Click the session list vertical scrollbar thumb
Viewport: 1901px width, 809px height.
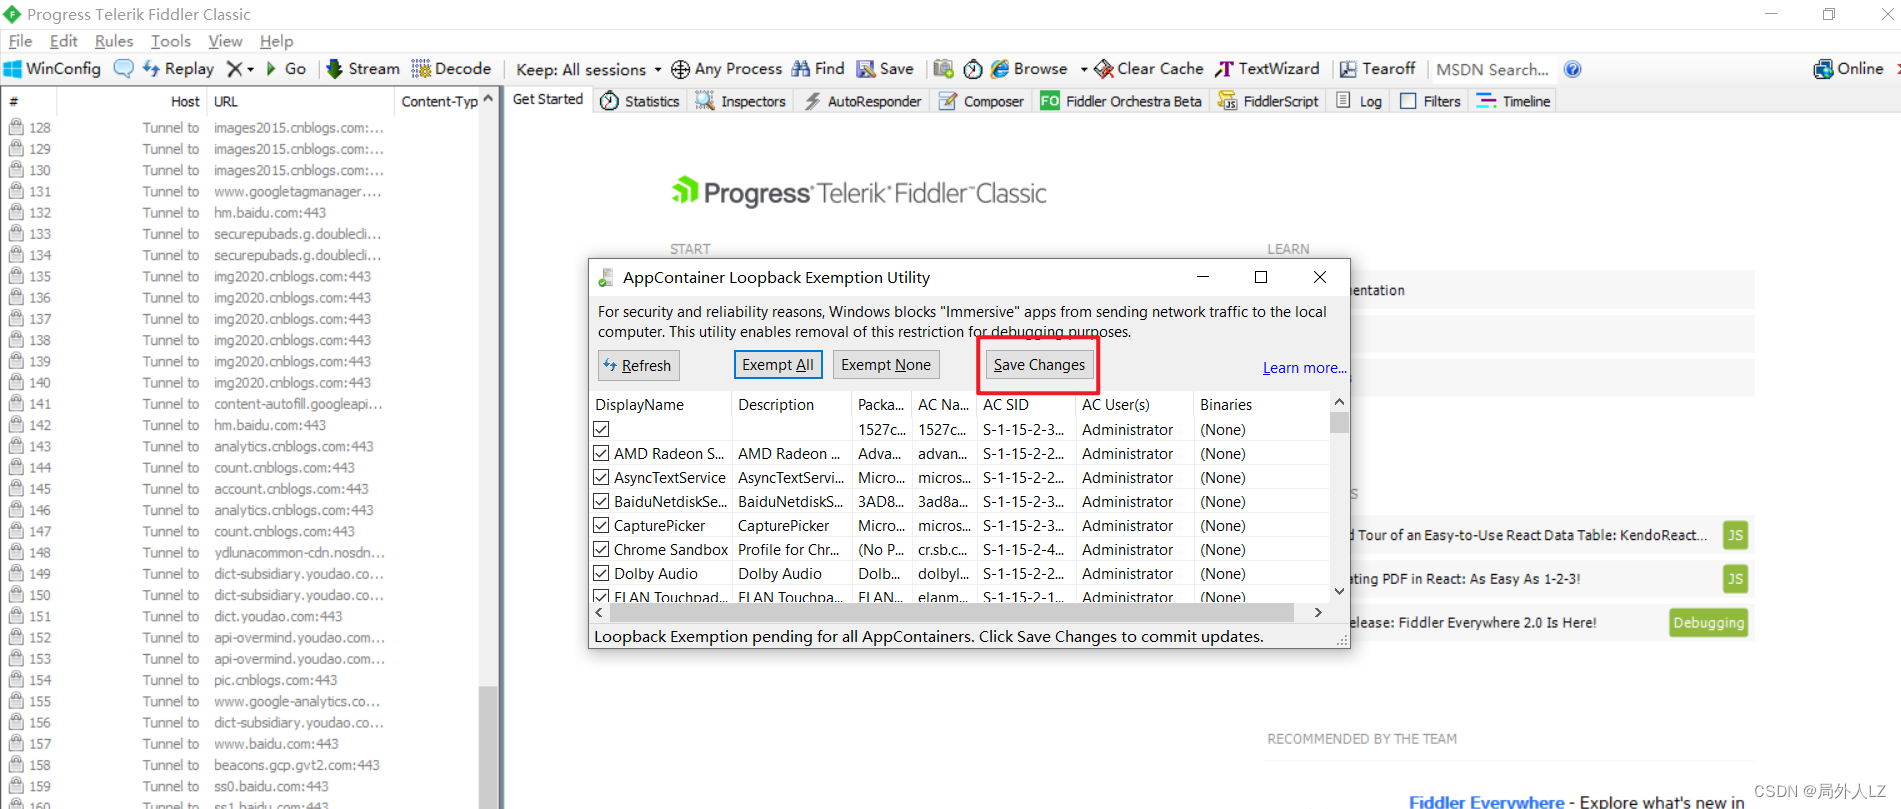point(488,745)
